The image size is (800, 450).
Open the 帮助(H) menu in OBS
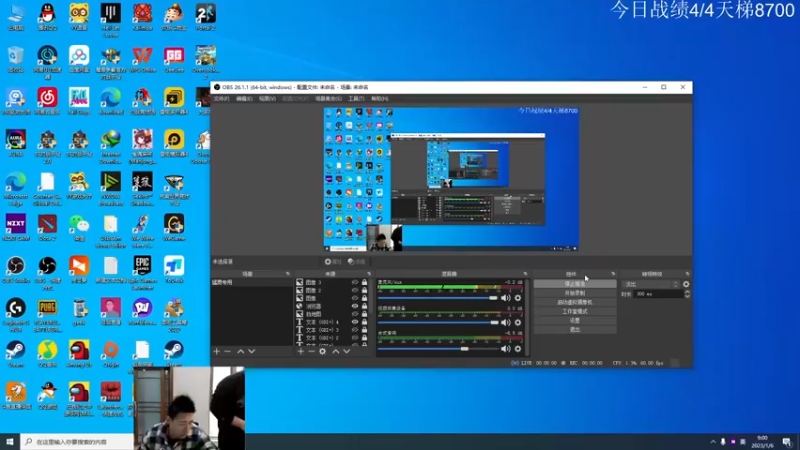point(379,98)
